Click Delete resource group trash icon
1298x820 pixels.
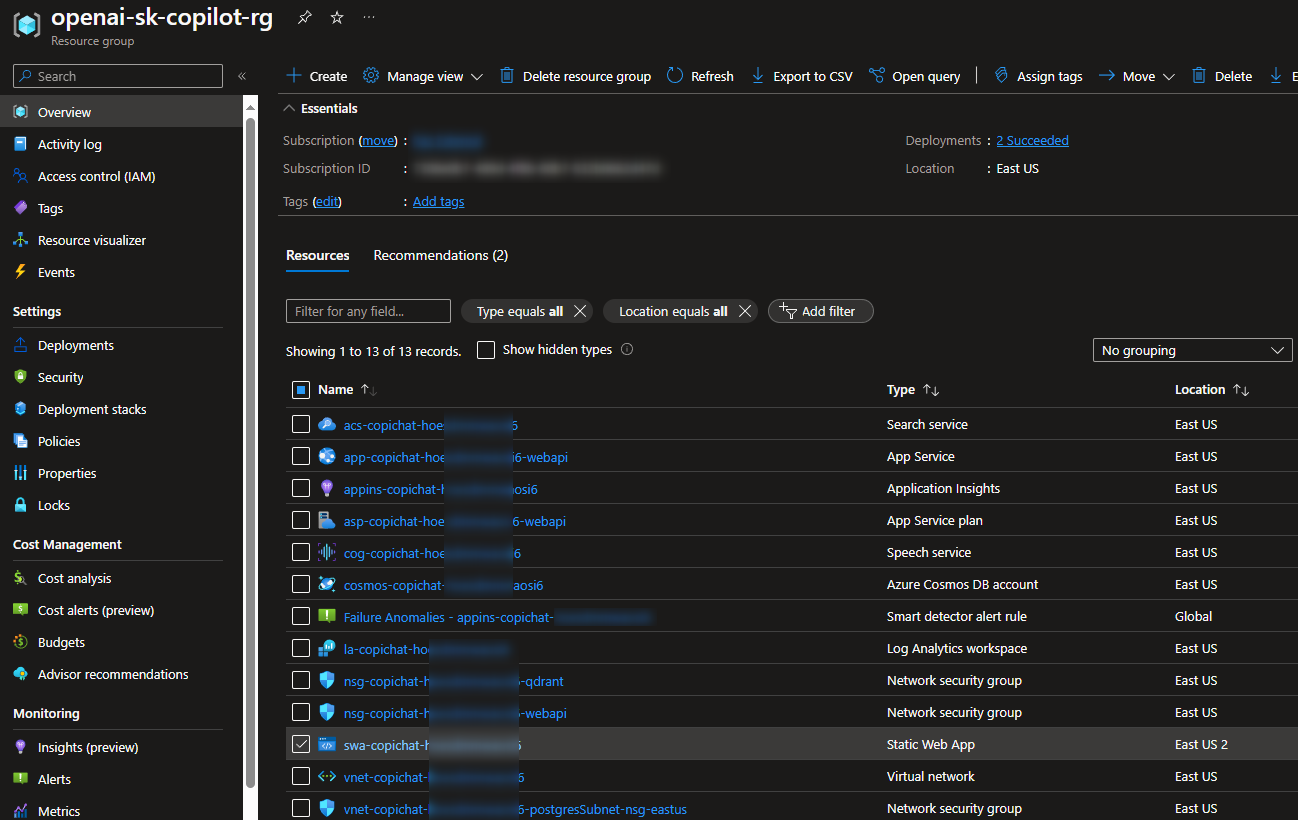point(507,76)
